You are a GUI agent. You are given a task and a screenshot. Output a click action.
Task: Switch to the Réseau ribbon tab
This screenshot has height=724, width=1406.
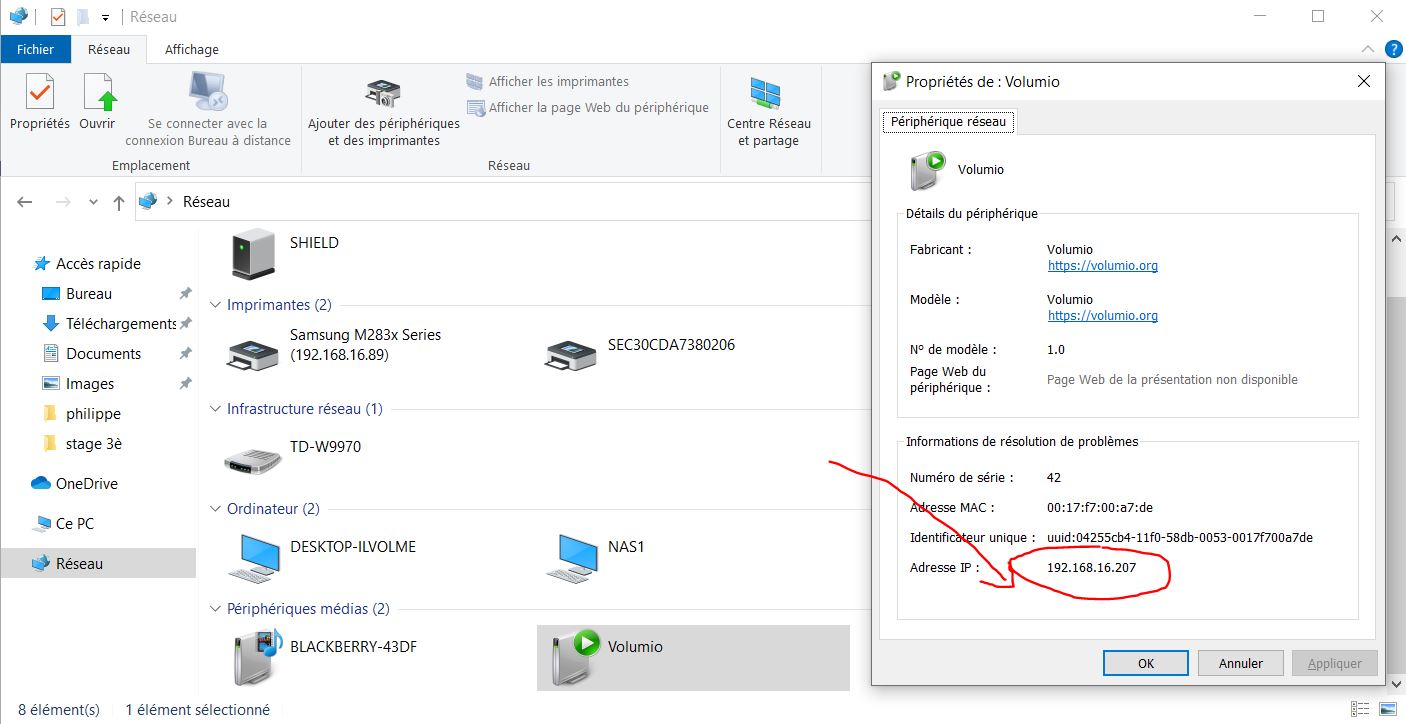pyautogui.click(x=109, y=49)
